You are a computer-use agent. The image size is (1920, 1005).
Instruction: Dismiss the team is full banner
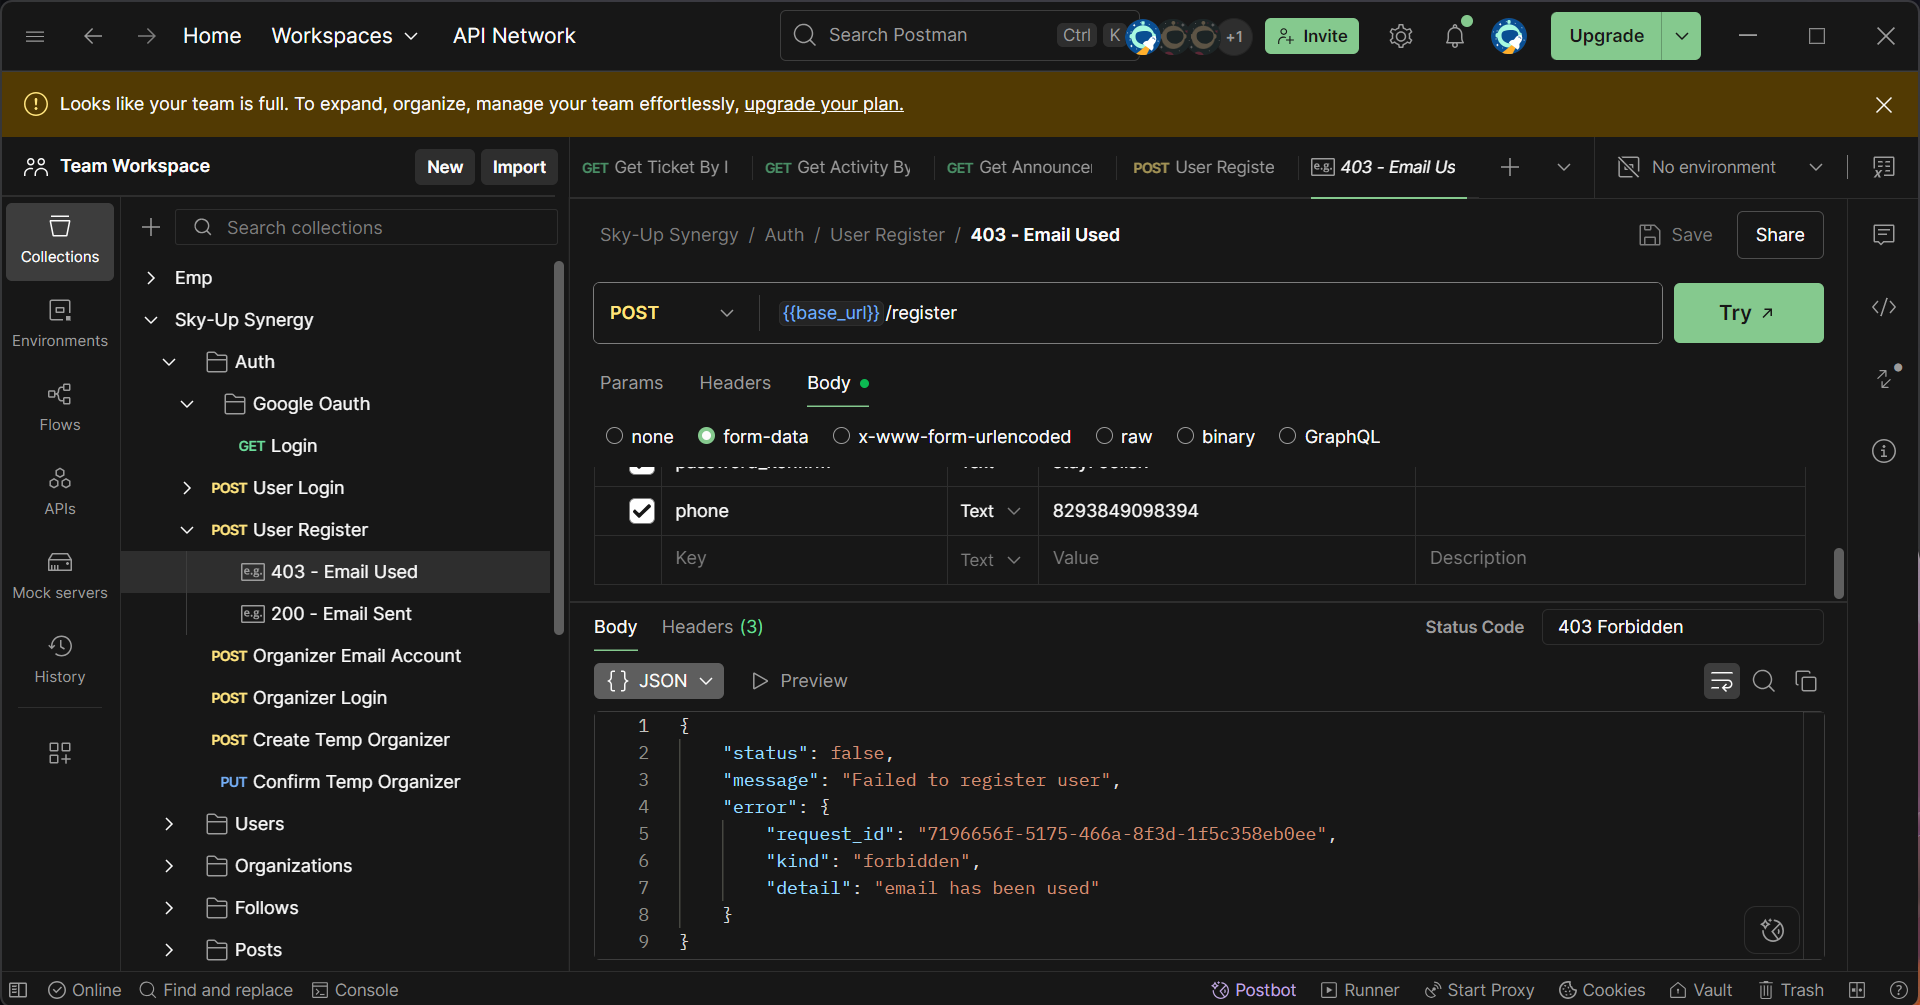1884,104
